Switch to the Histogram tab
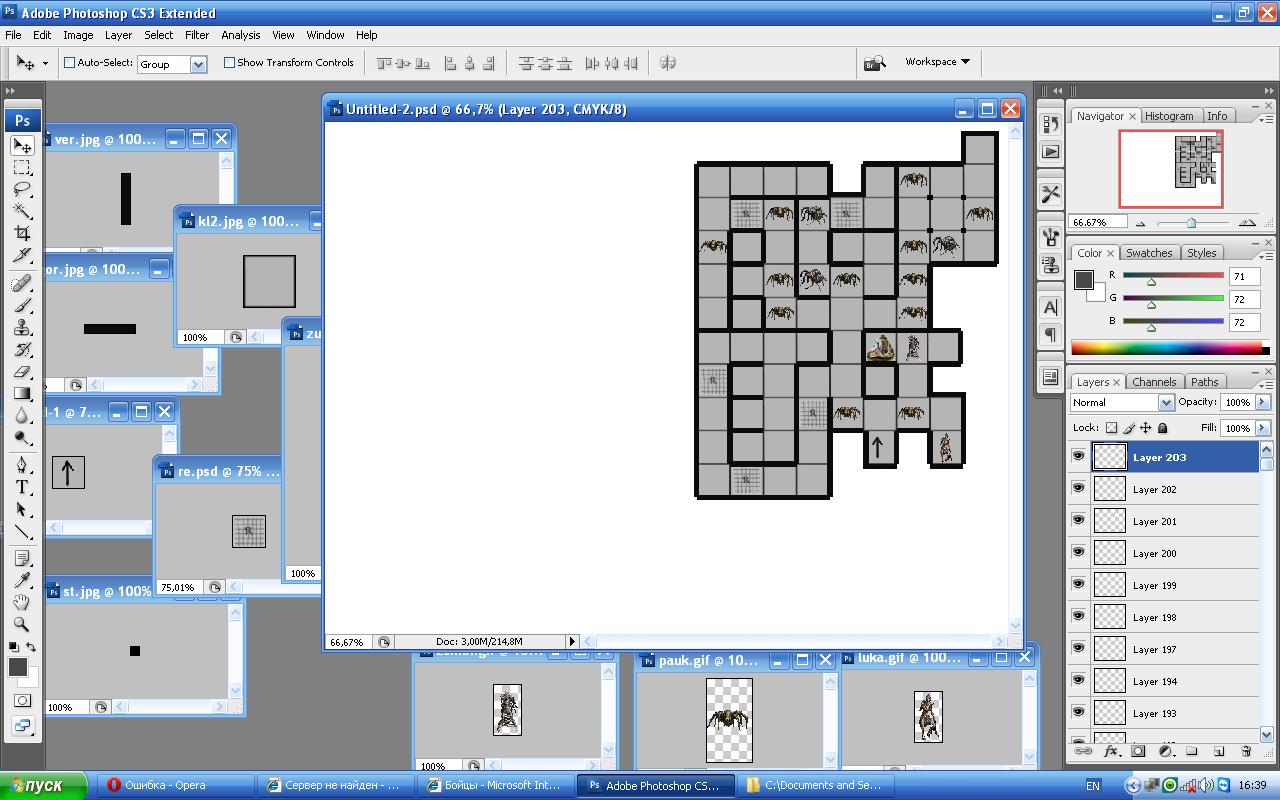 point(1169,116)
